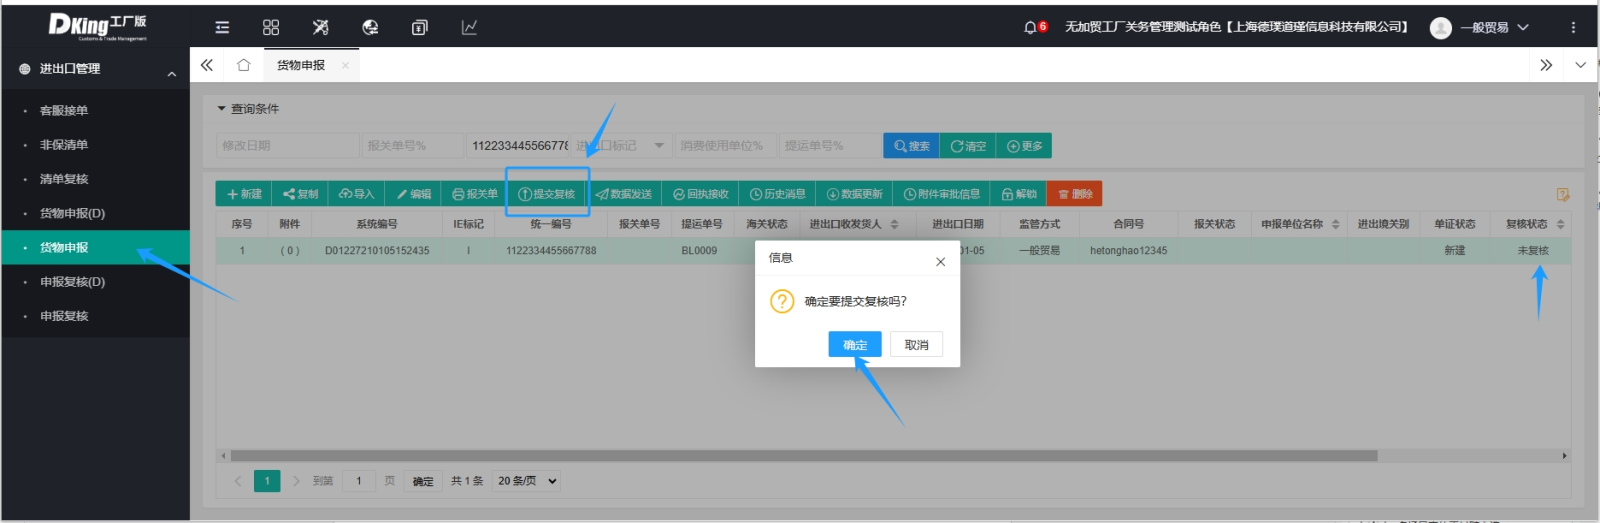Click 复制 toolbar button
Screen dimensions: 1600x523
[300, 194]
